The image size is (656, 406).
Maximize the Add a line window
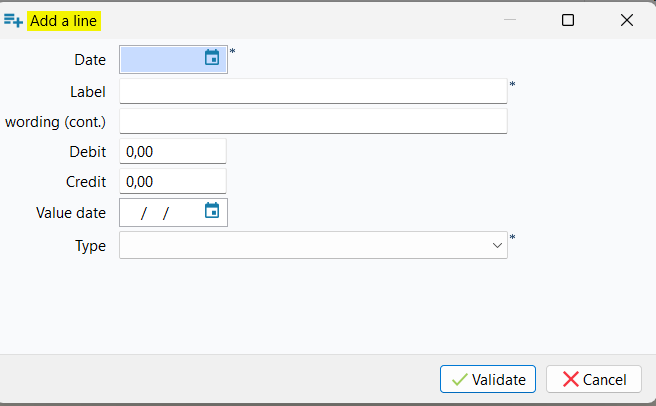568,20
